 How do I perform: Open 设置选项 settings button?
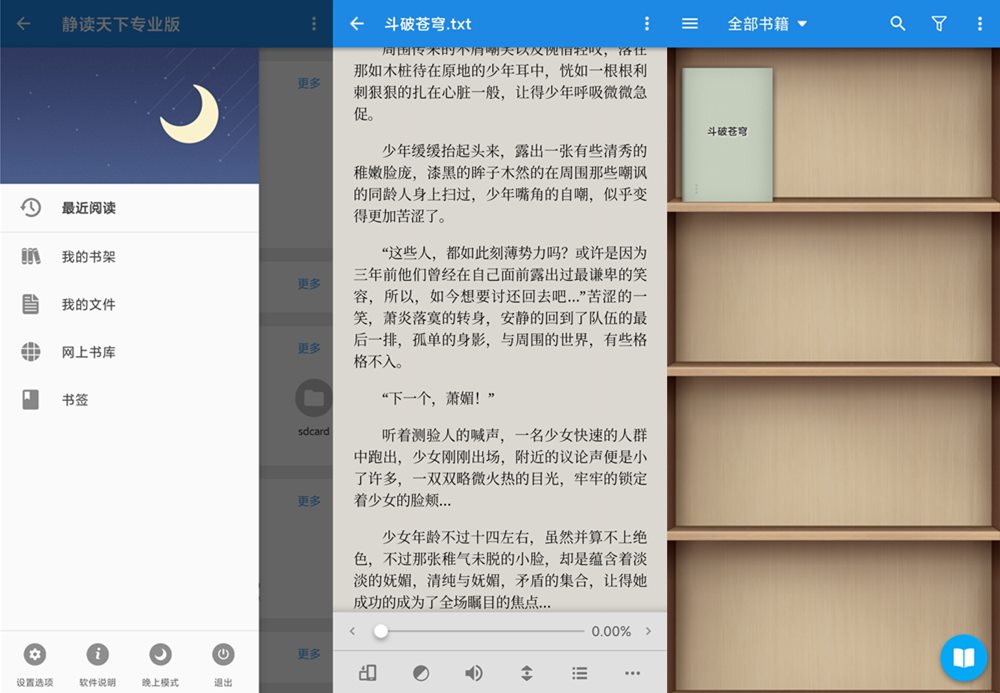[x=35, y=662]
